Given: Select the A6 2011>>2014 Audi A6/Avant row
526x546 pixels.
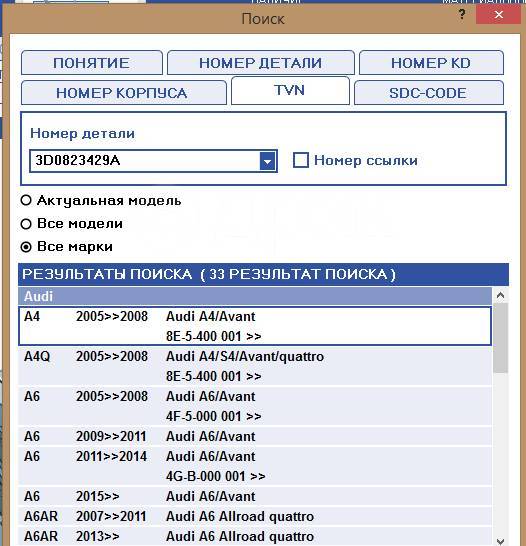Looking at the screenshot, I should pyautogui.click(x=255, y=466).
